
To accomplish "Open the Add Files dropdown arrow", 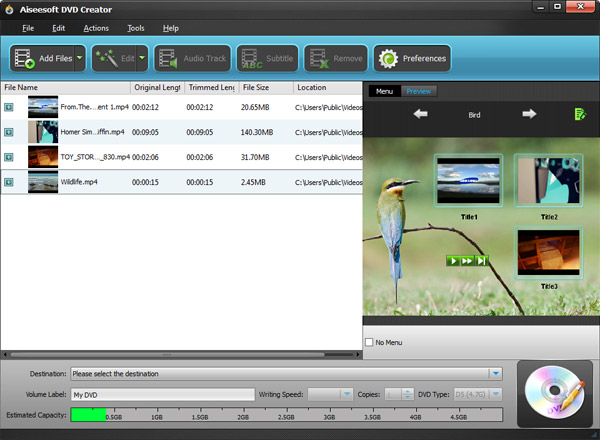I will point(80,58).
